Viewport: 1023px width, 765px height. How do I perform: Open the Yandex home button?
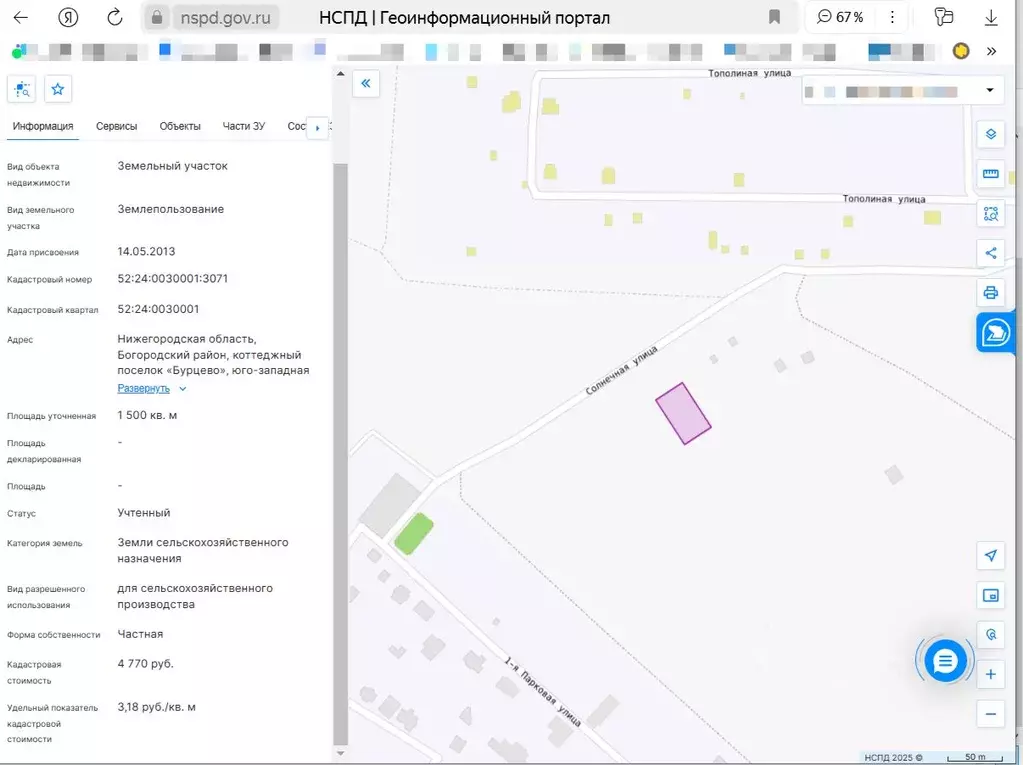[x=68, y=18]
